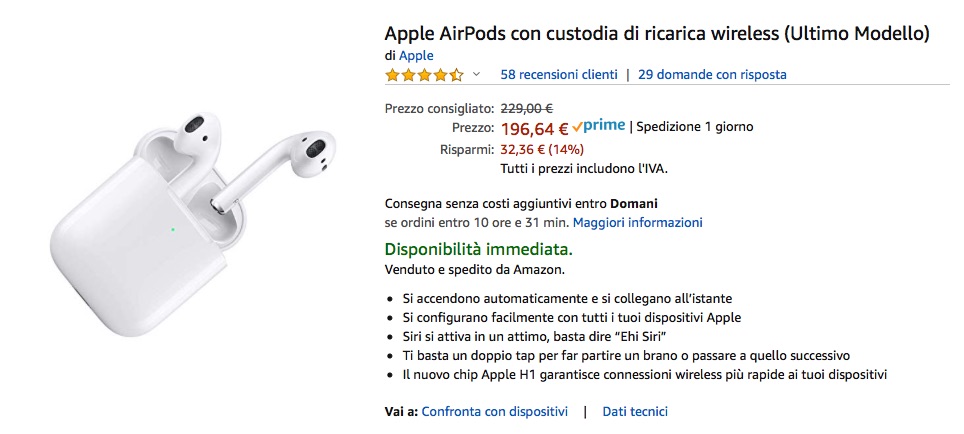The height and width of the screenshot is (434, 964).
Task: Click the AirPods product title
Action: point(657,34)
